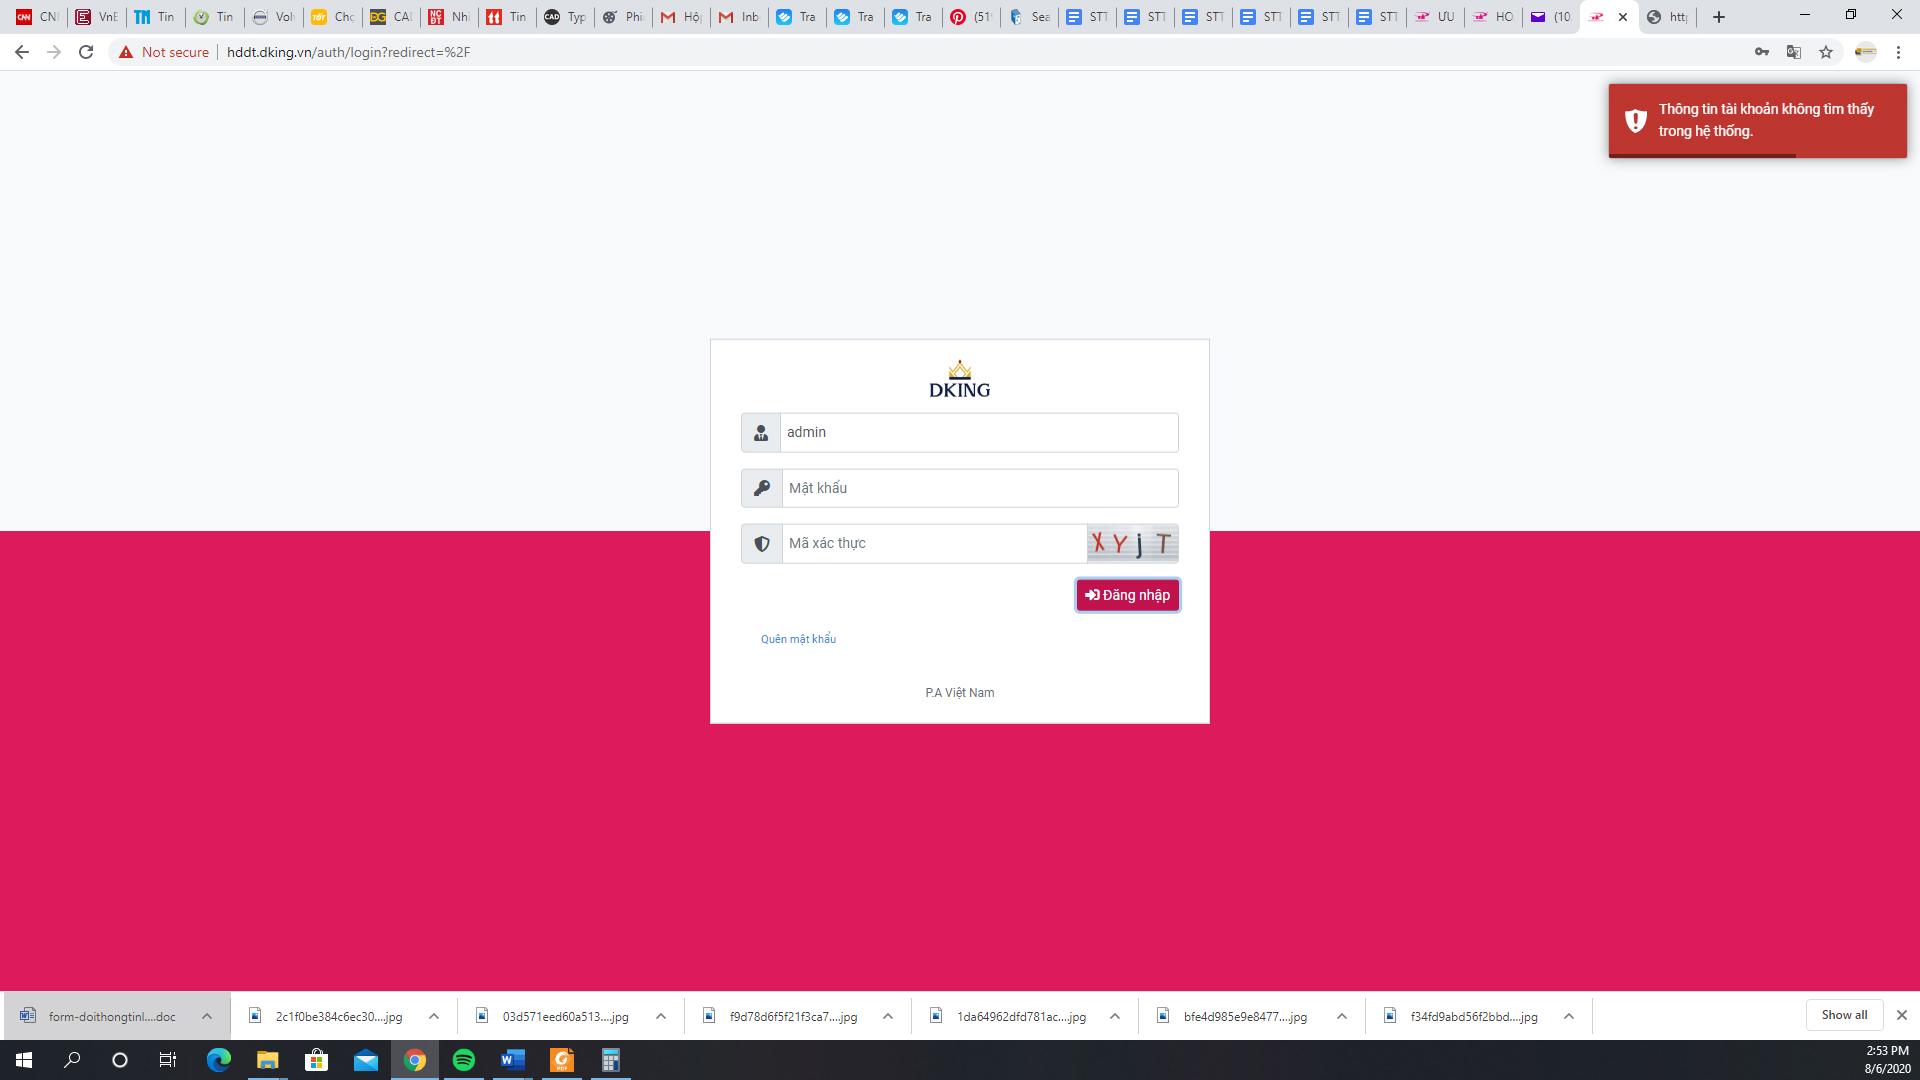Reload the page with refresh icon

[x=86, y=52]
